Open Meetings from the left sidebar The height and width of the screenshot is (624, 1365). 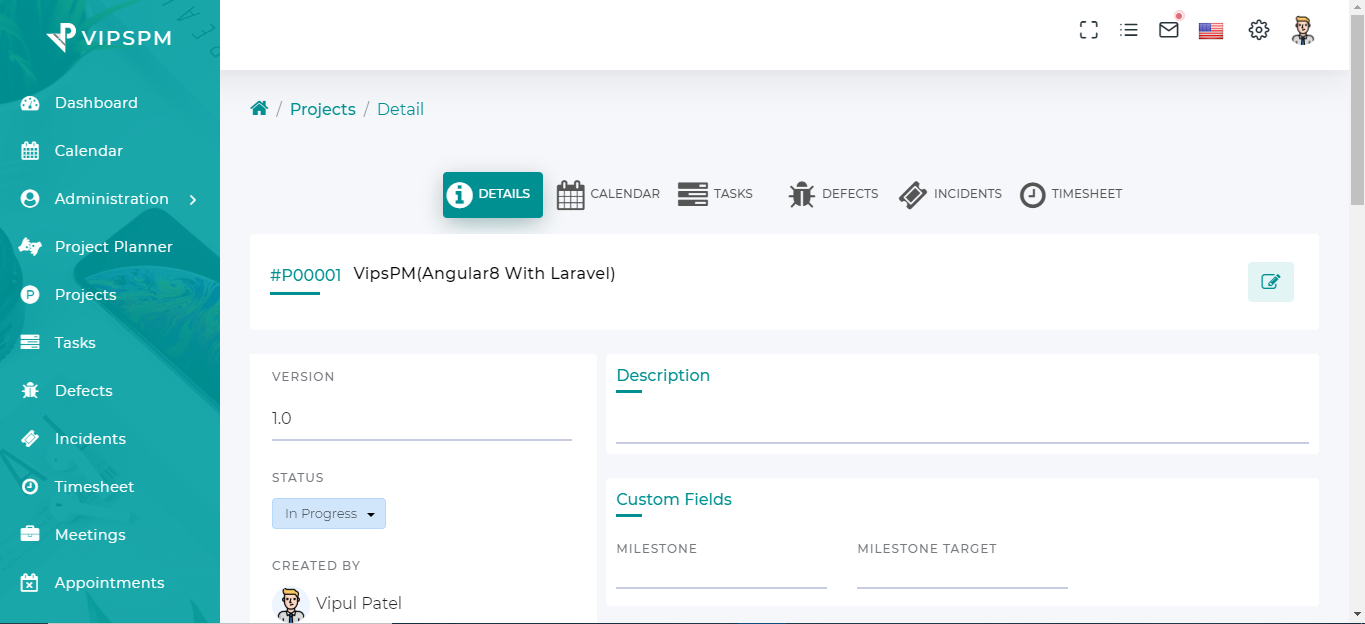coord(87,534)
